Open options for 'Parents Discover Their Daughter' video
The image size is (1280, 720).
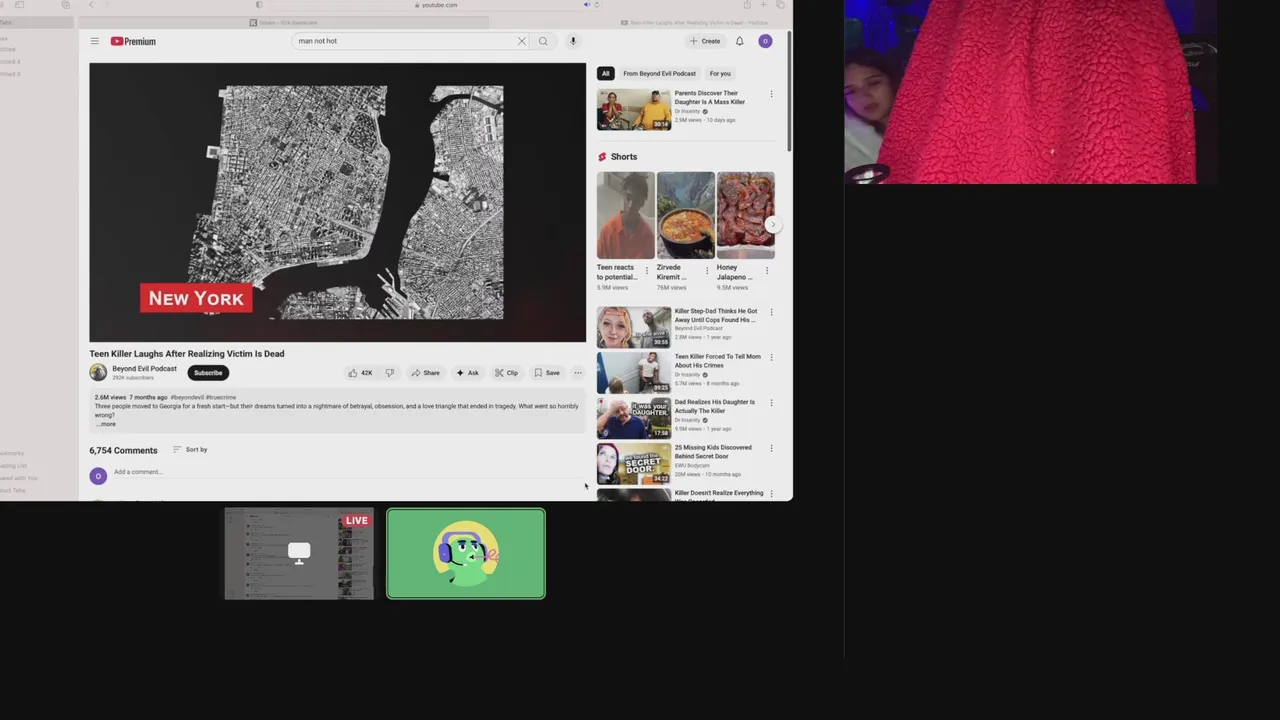click(771, 94)
